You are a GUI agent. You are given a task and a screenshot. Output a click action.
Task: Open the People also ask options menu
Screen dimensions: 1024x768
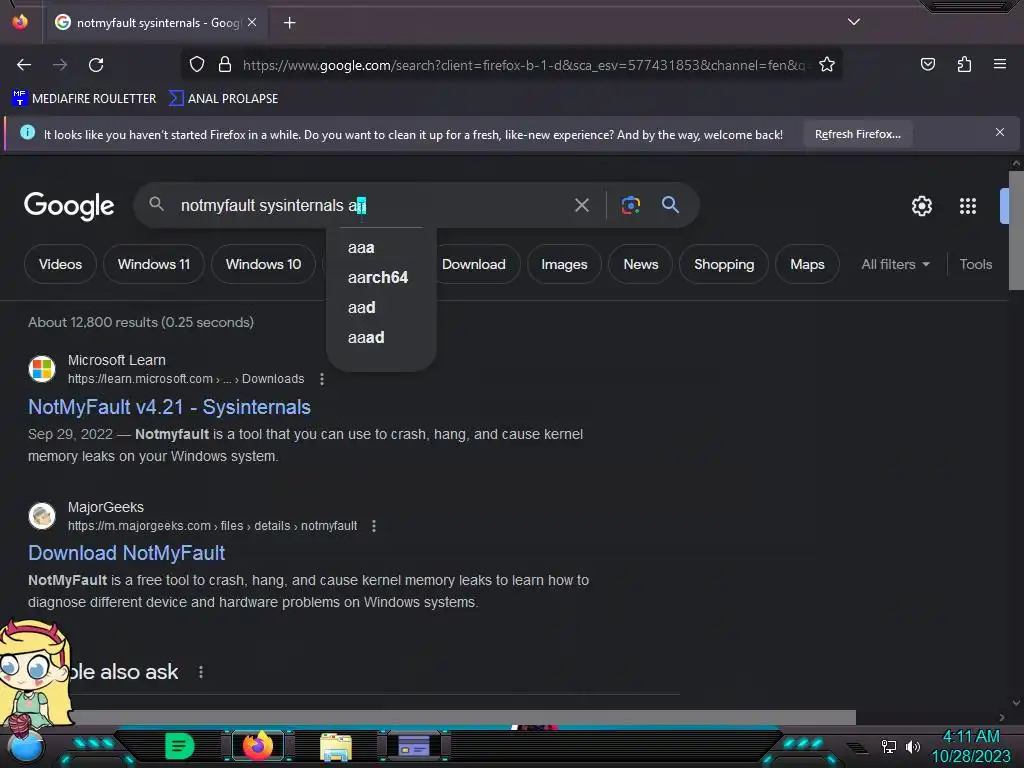point(200,672)
